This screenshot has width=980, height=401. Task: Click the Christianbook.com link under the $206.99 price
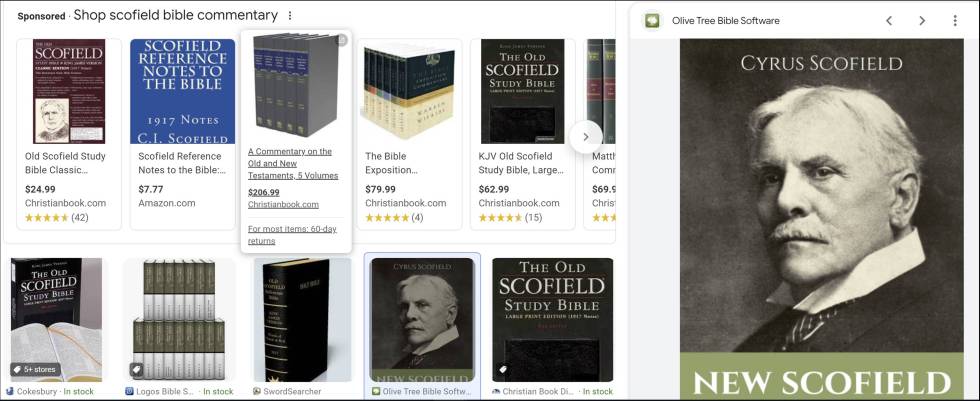(283, 204)
